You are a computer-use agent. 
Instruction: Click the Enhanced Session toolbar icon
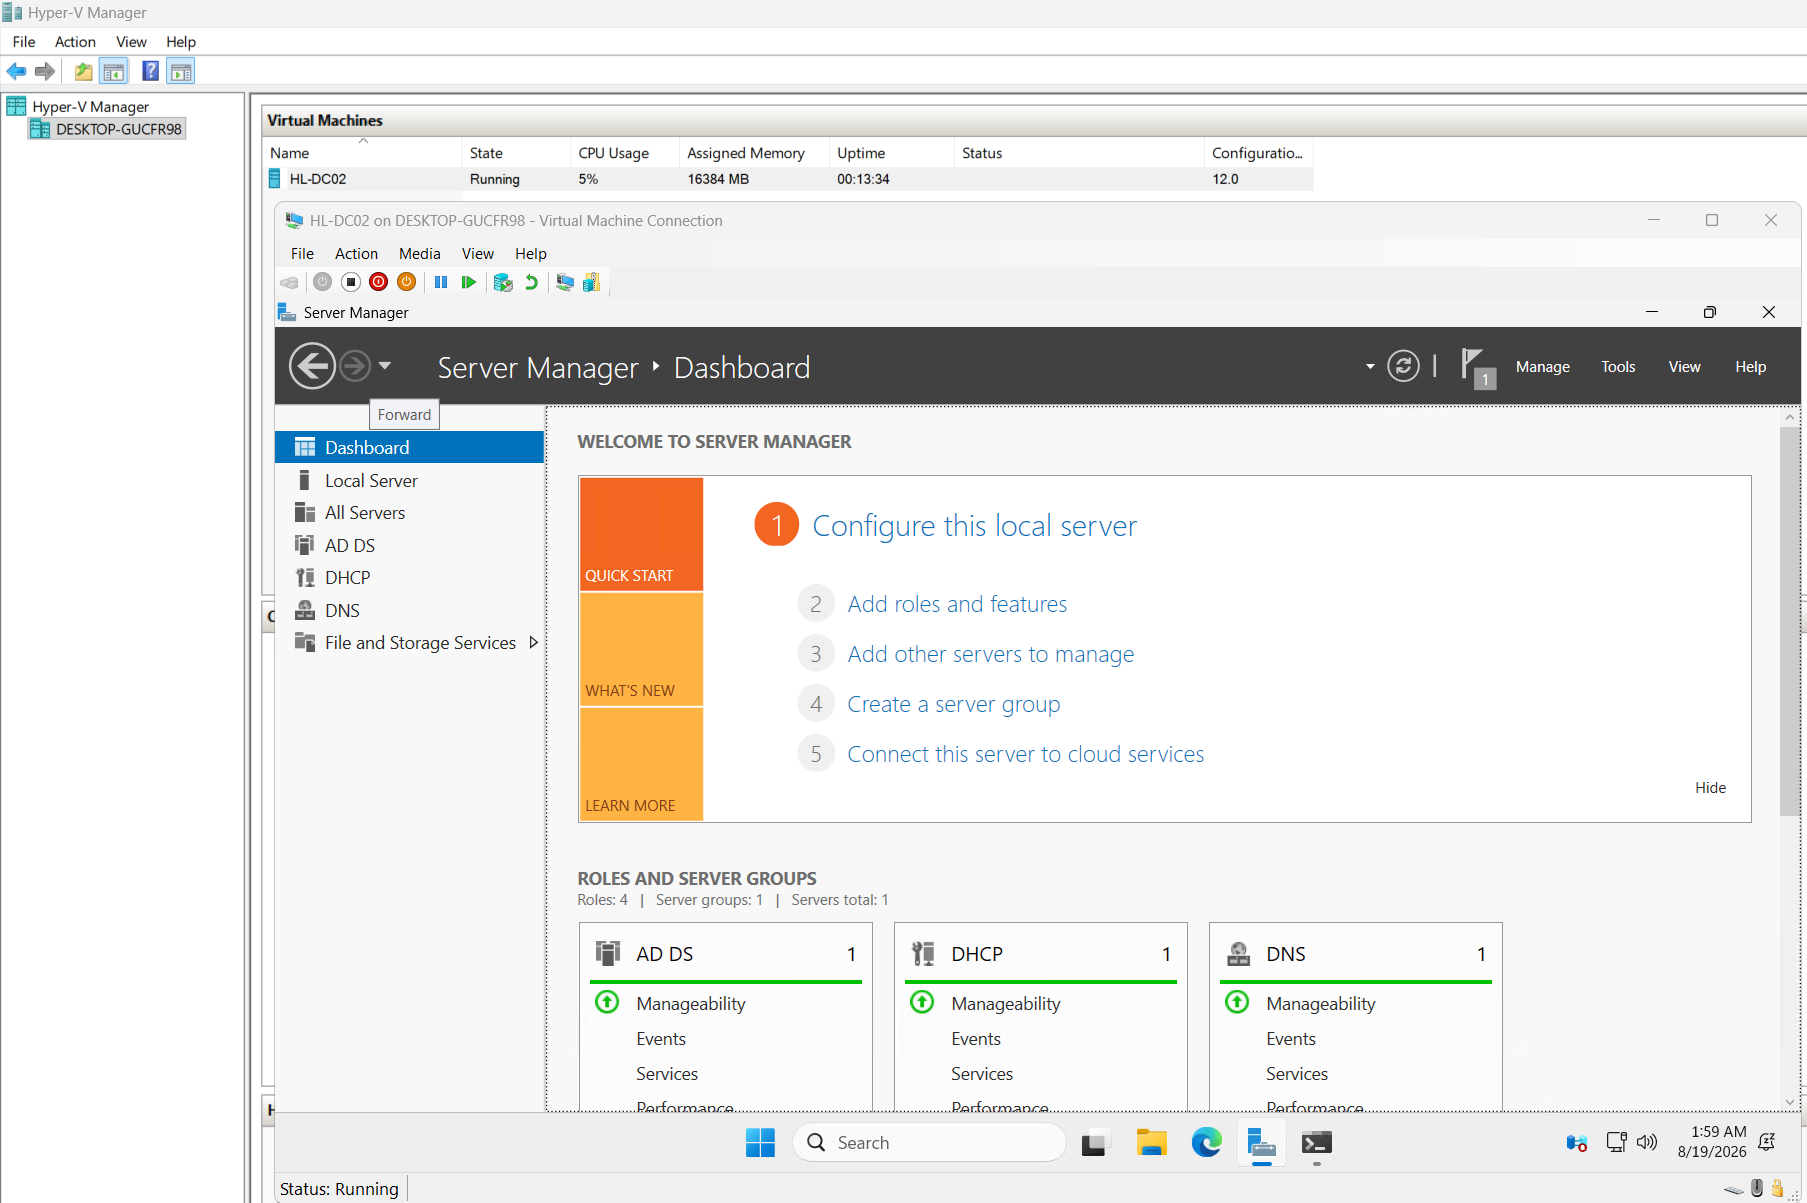coord(565,282)
